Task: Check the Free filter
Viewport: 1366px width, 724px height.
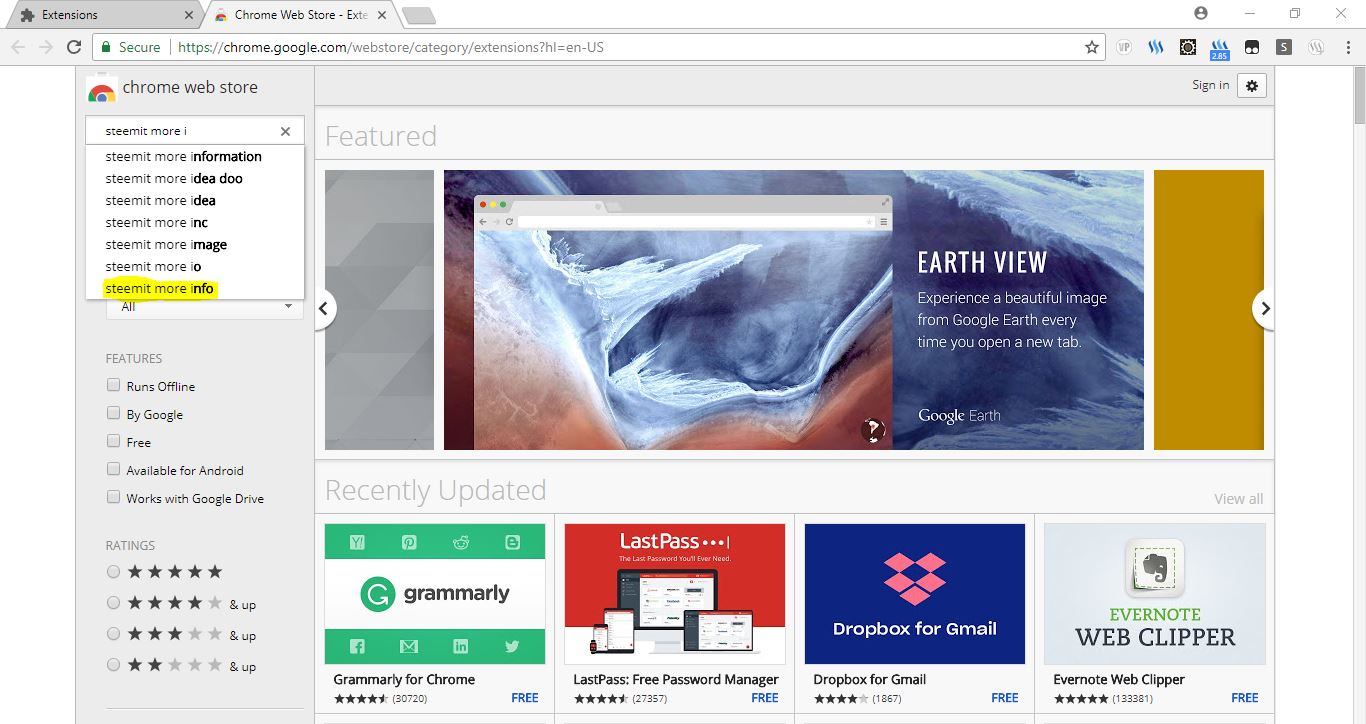Action: click(113, 442)
